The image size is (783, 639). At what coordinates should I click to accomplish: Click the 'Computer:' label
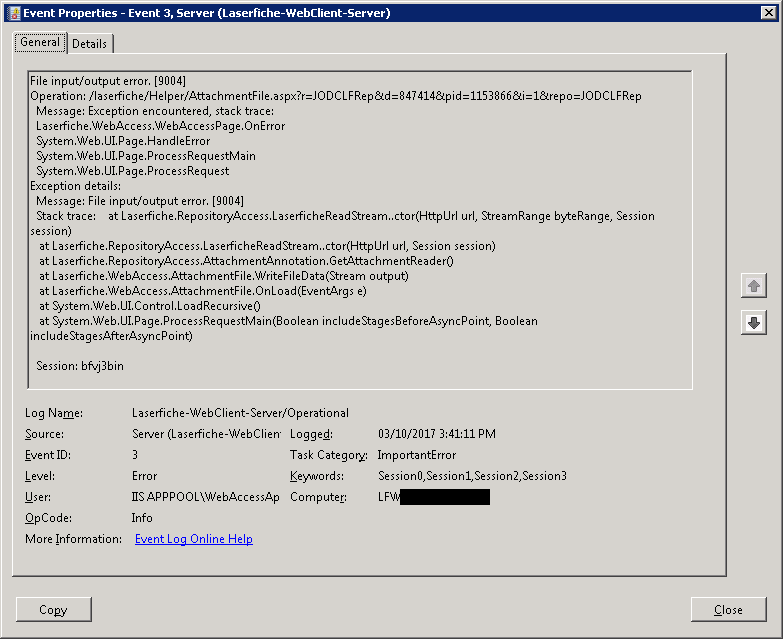(318, 497)
